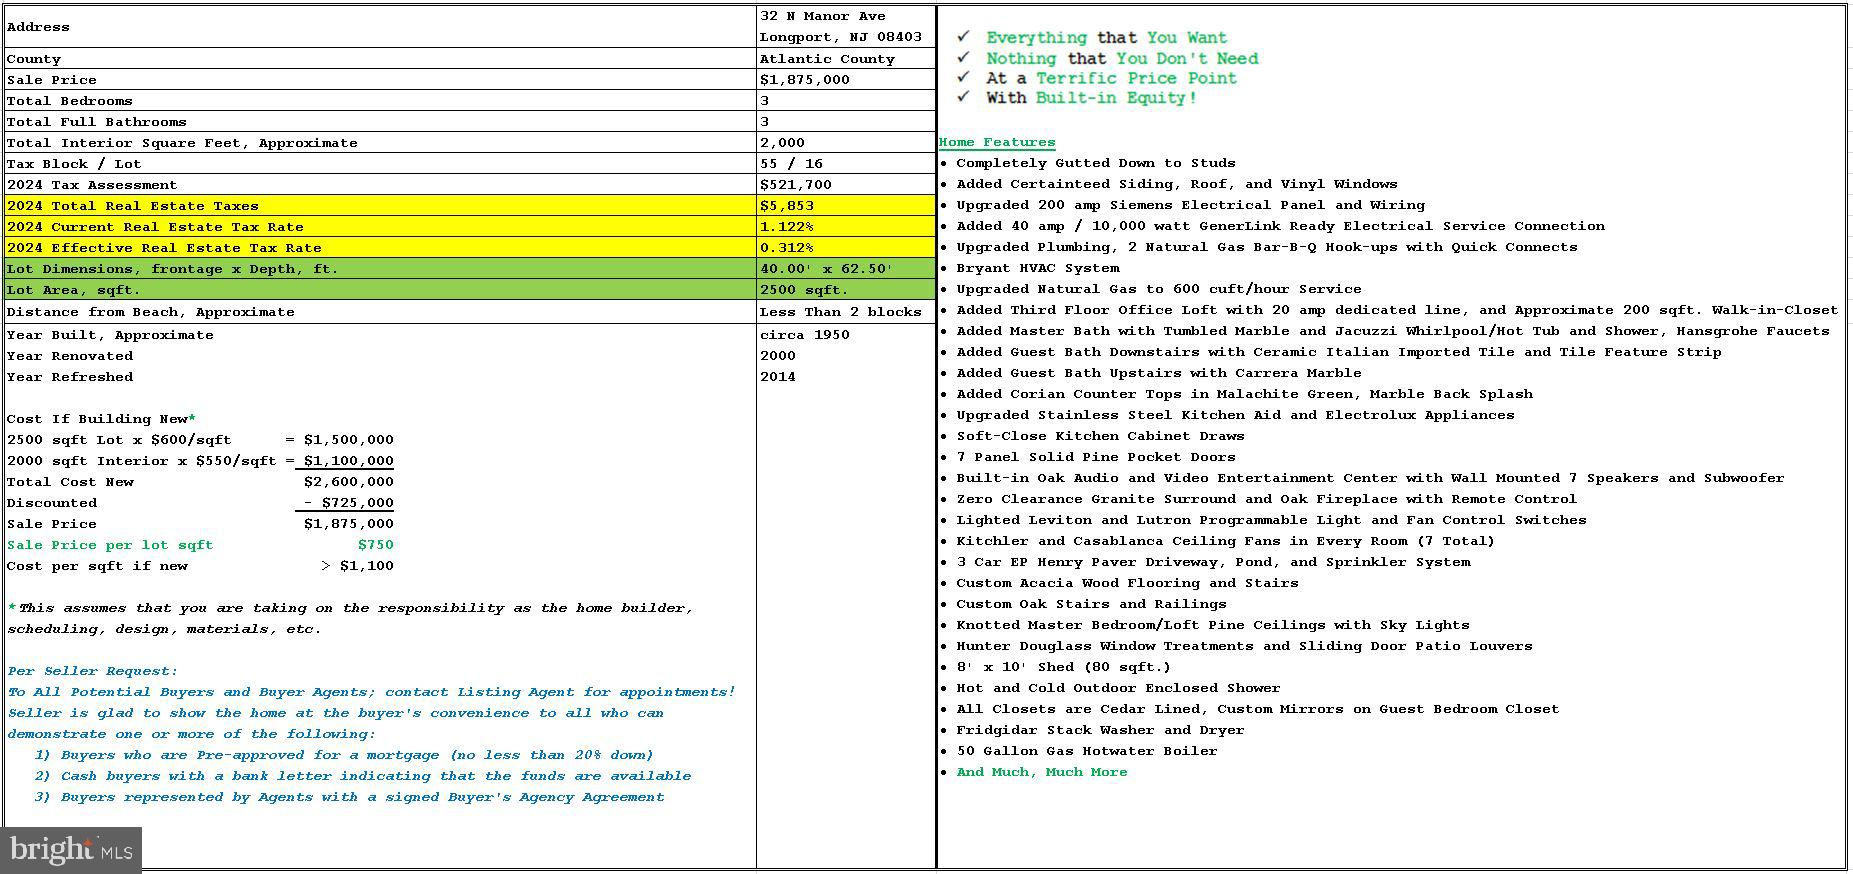This screenshot has height=874, width=1853.
Task: Select the yellow '2024 Total Real Estate Taxes' cell
Action: point(380,206)
